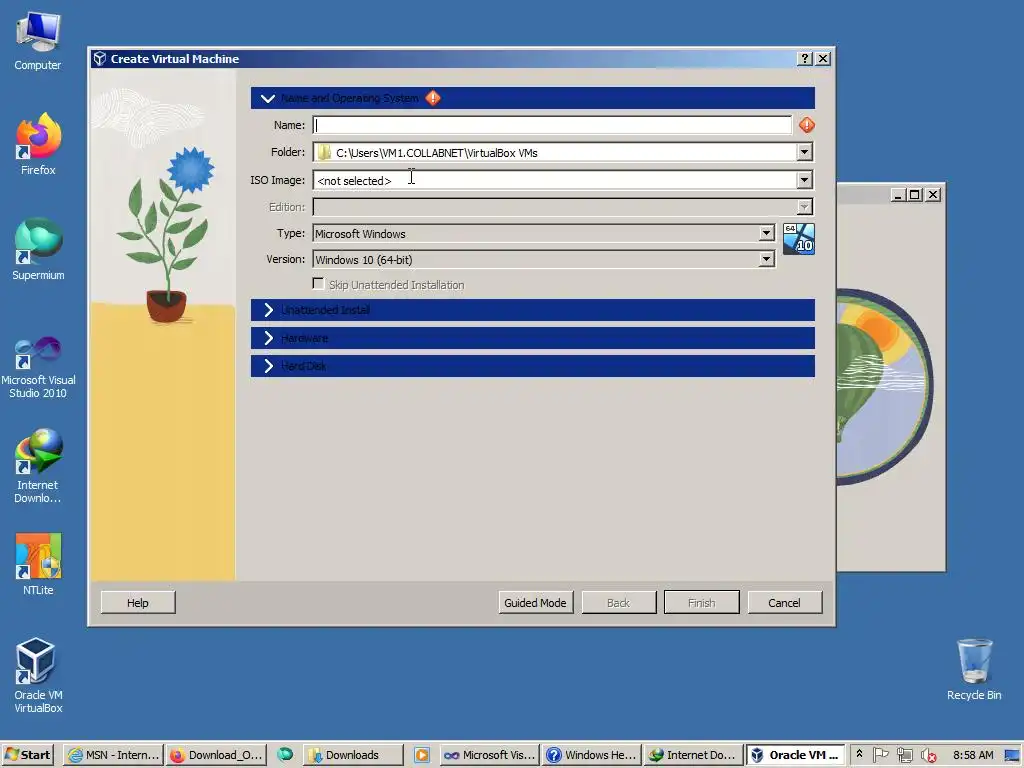Click the media player icon in the taskbar
The width and height of the screenshot is (1024, 768).
[421, 755]
